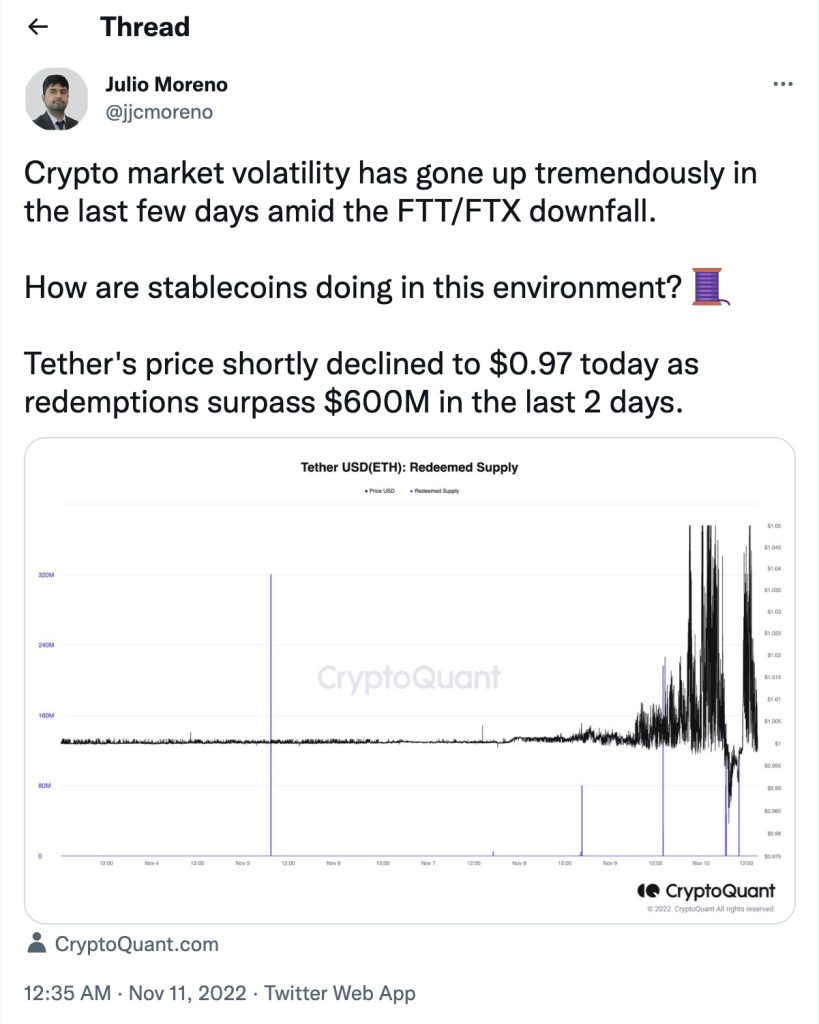Click the Tether USD(ETH): Redeemed Supply chart title

click(x=410, y=467)
